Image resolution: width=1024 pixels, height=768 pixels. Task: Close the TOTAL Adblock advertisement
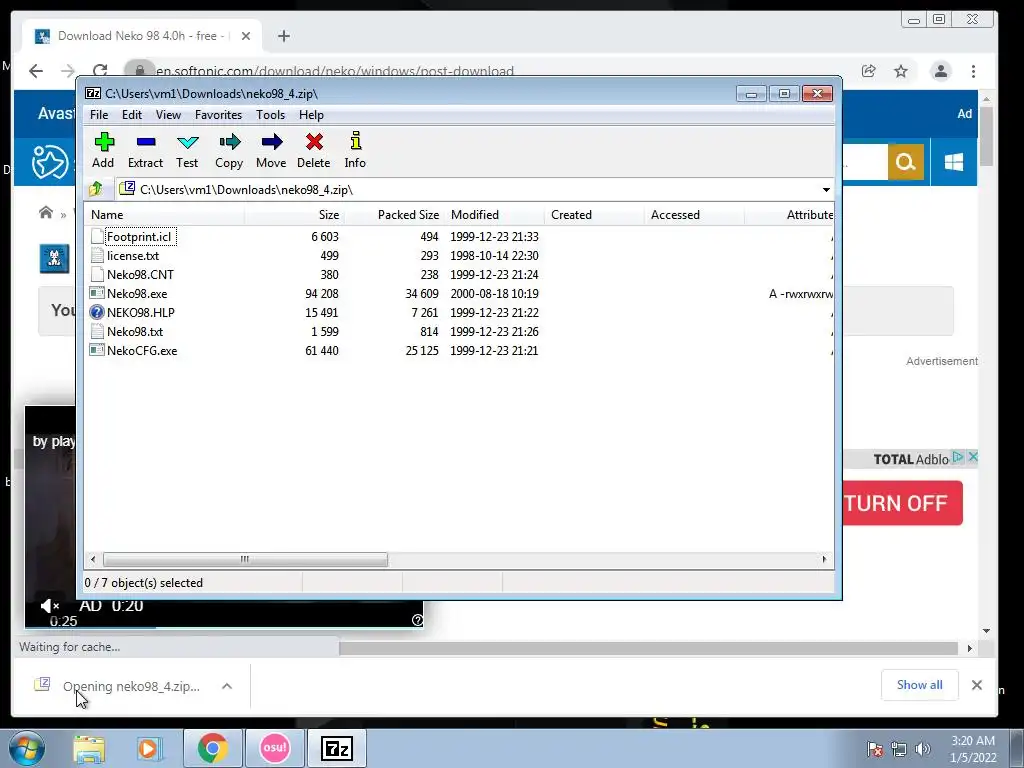pos(972,457)
